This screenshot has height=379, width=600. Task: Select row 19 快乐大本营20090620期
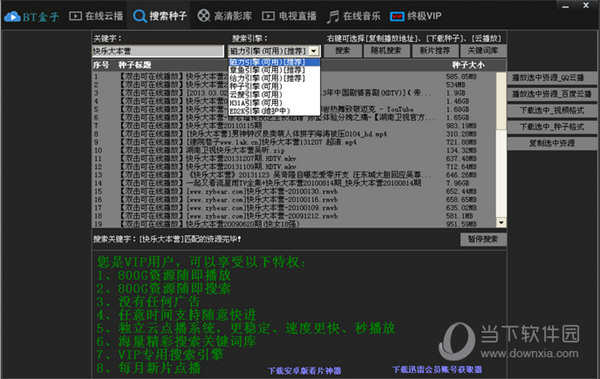(295, 224)
